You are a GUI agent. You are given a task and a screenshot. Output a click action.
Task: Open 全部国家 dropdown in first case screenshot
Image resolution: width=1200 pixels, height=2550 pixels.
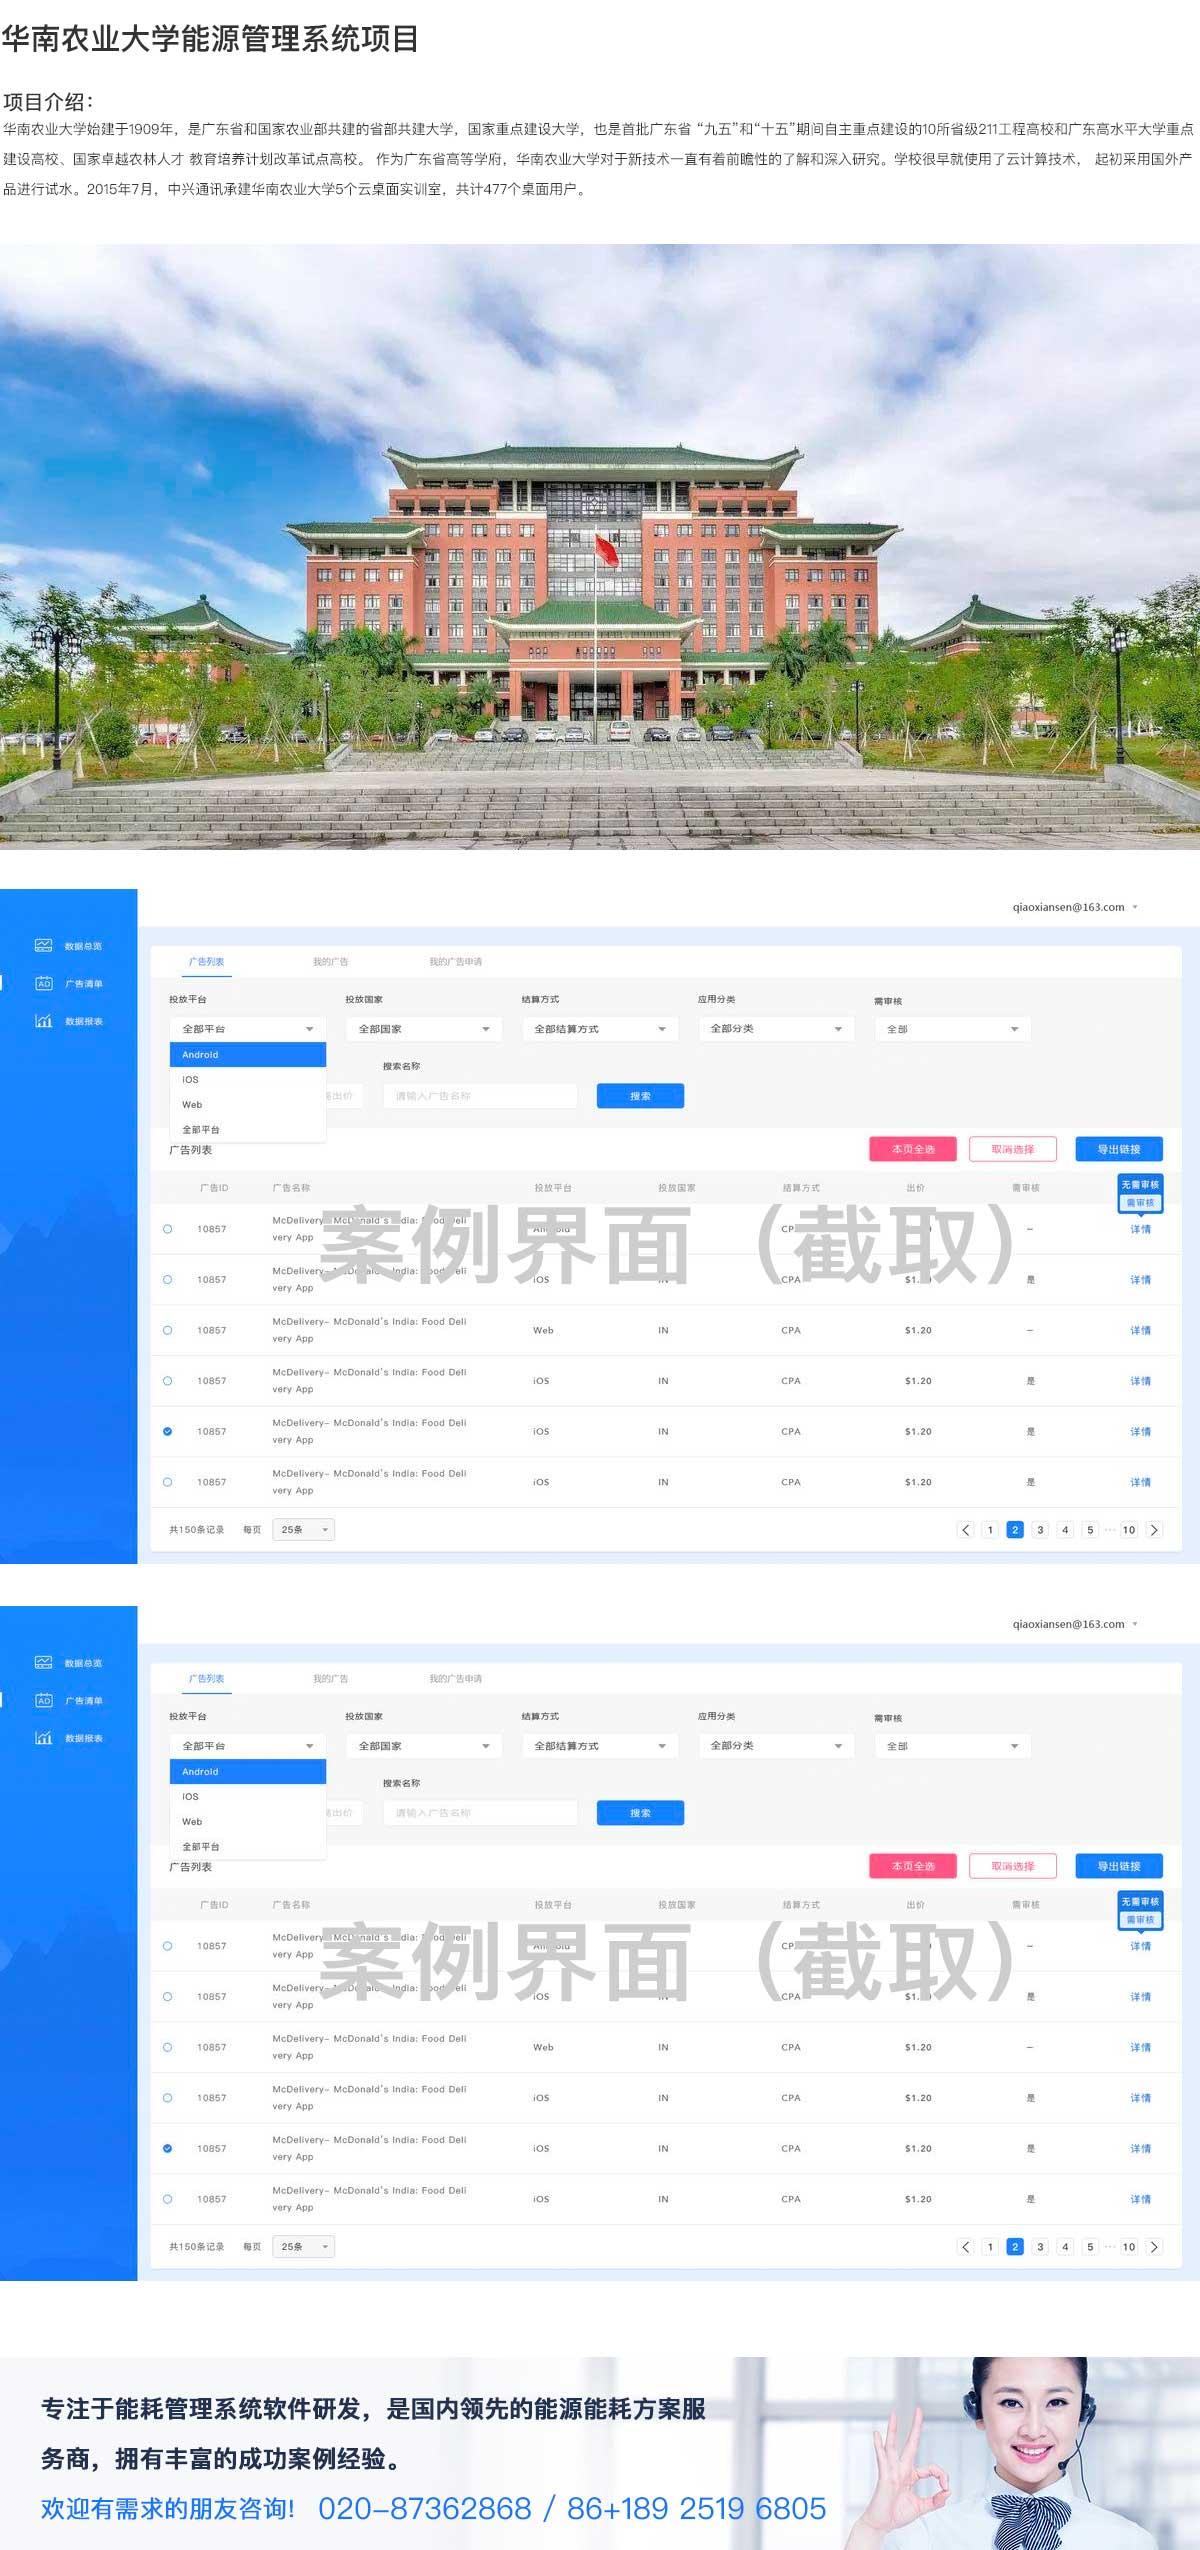click(x=423, y=1029)
